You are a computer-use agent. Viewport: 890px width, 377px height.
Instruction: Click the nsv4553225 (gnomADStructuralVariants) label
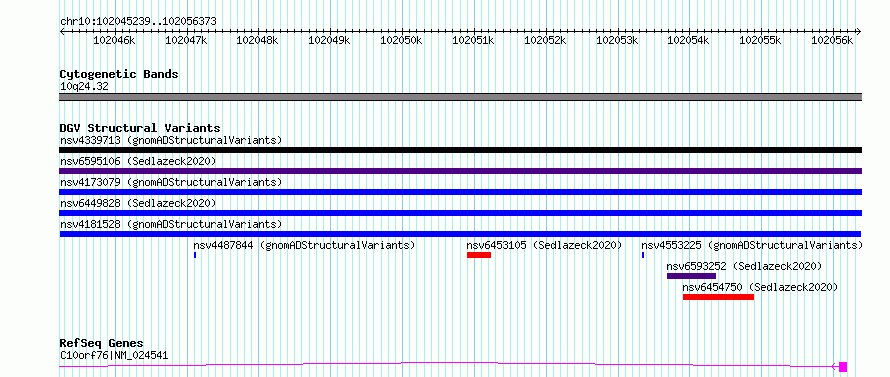pos(752,245)
